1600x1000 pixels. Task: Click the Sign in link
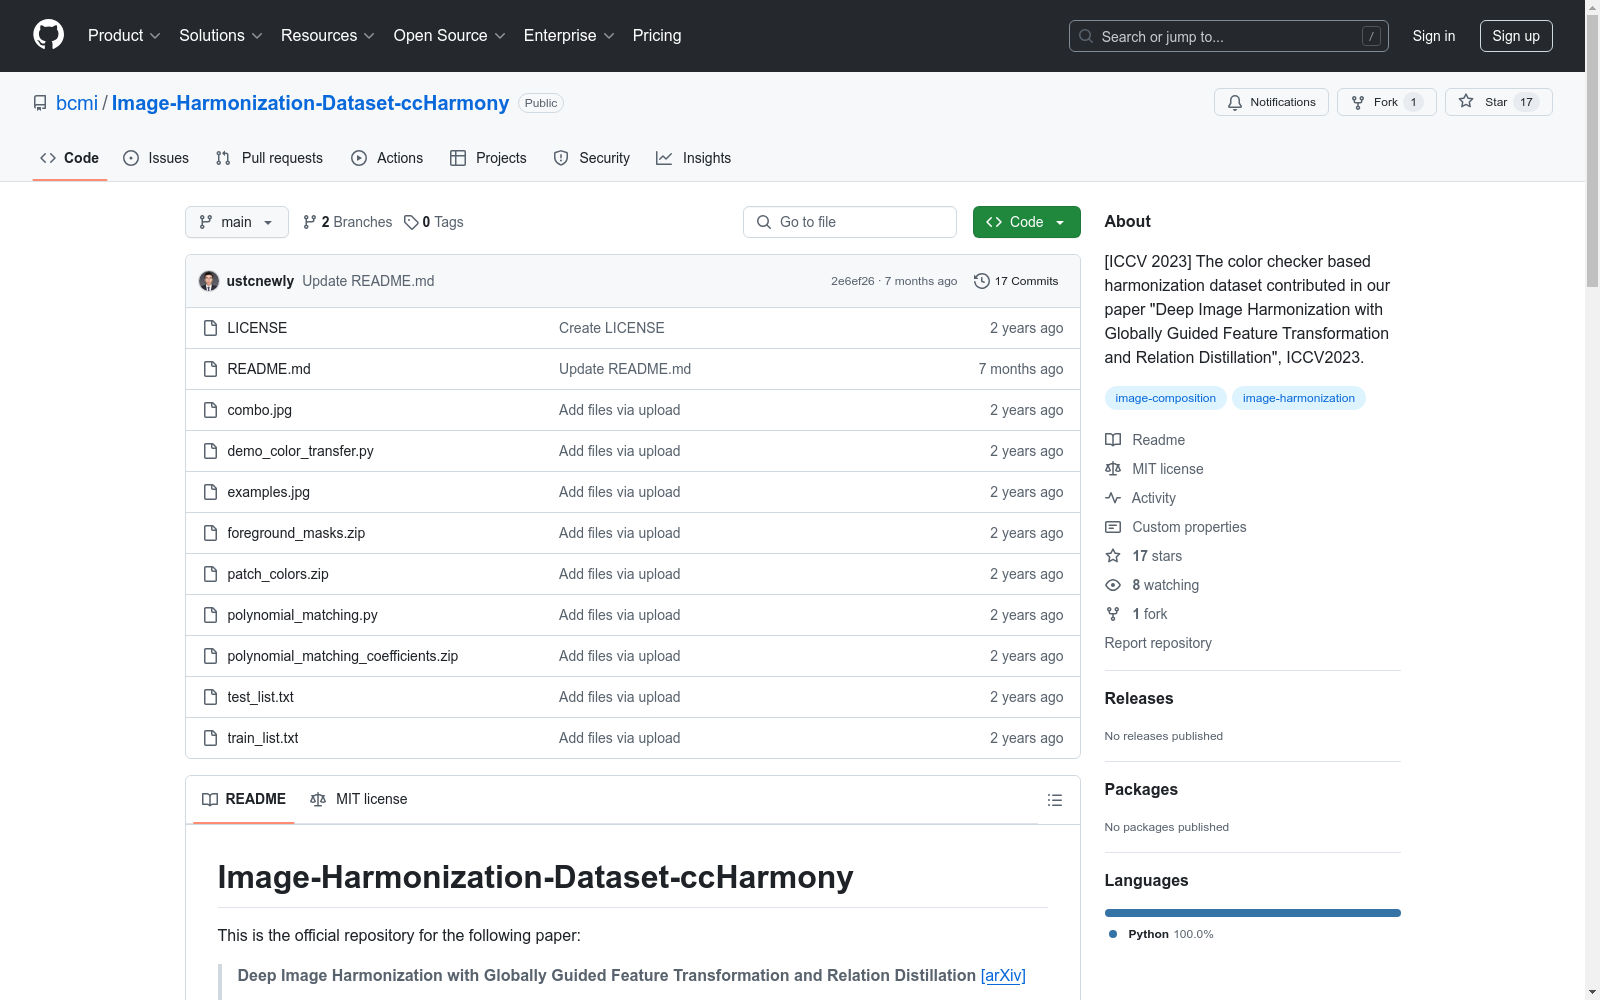click(1434, 36)
